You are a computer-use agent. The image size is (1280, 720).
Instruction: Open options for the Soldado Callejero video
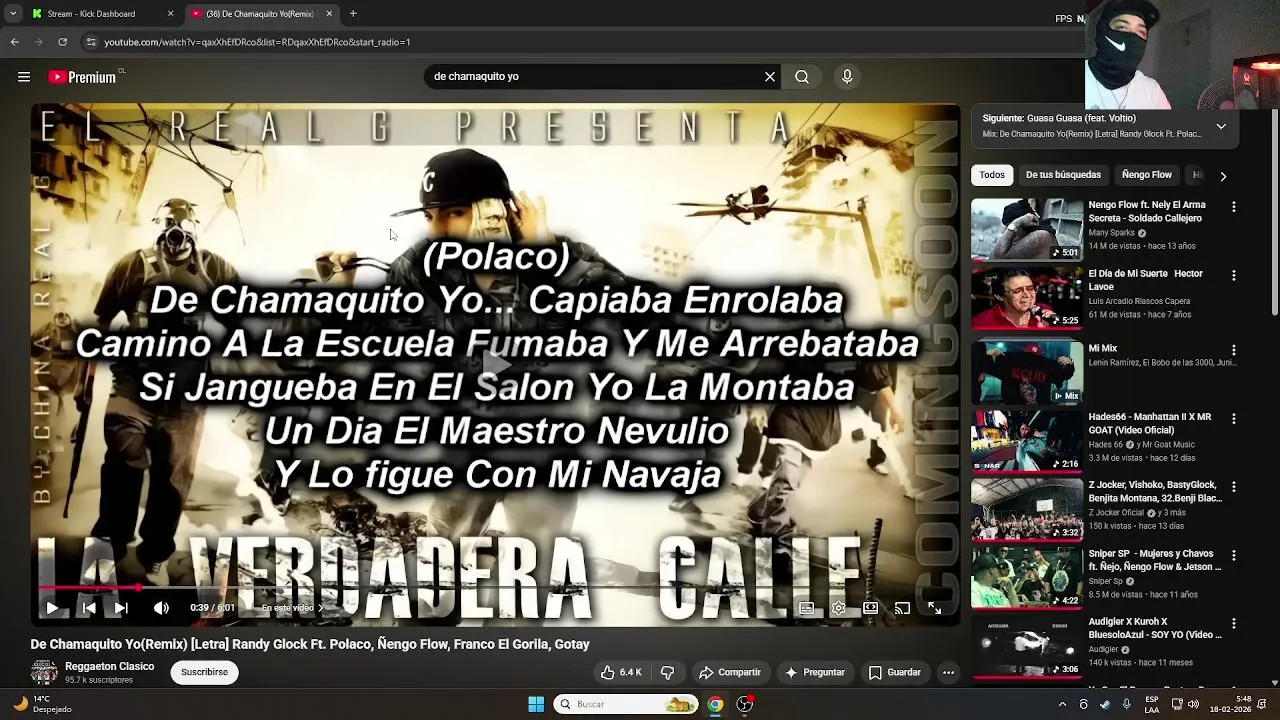[1233, 207]
